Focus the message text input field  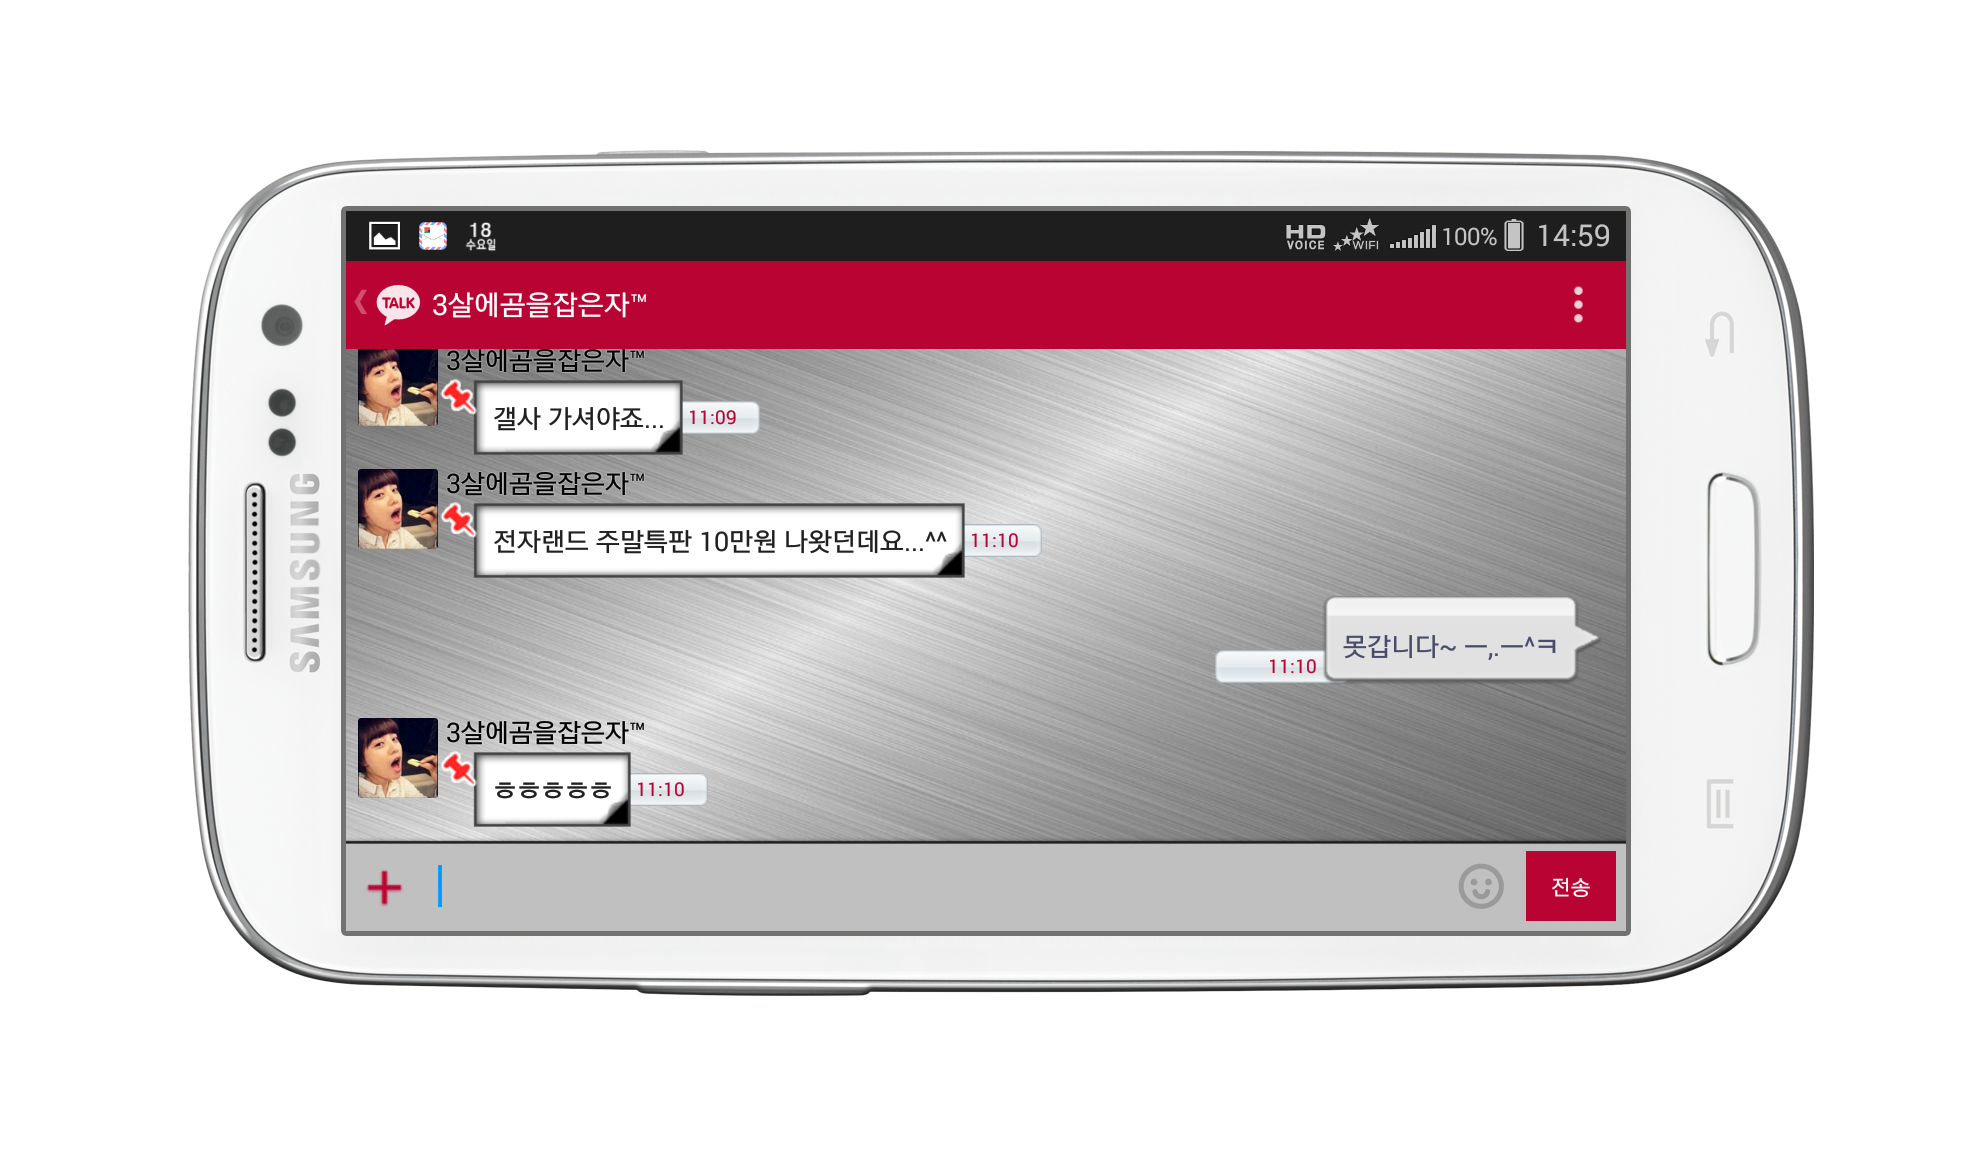pyautogui.click(x=940, y=887)
